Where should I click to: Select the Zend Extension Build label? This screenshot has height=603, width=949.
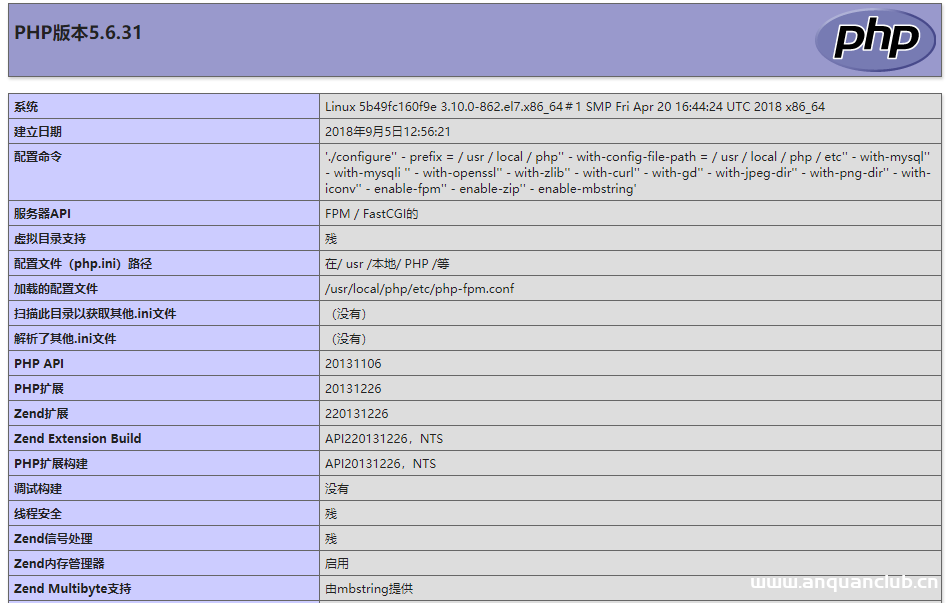click(x=77, y=439)
